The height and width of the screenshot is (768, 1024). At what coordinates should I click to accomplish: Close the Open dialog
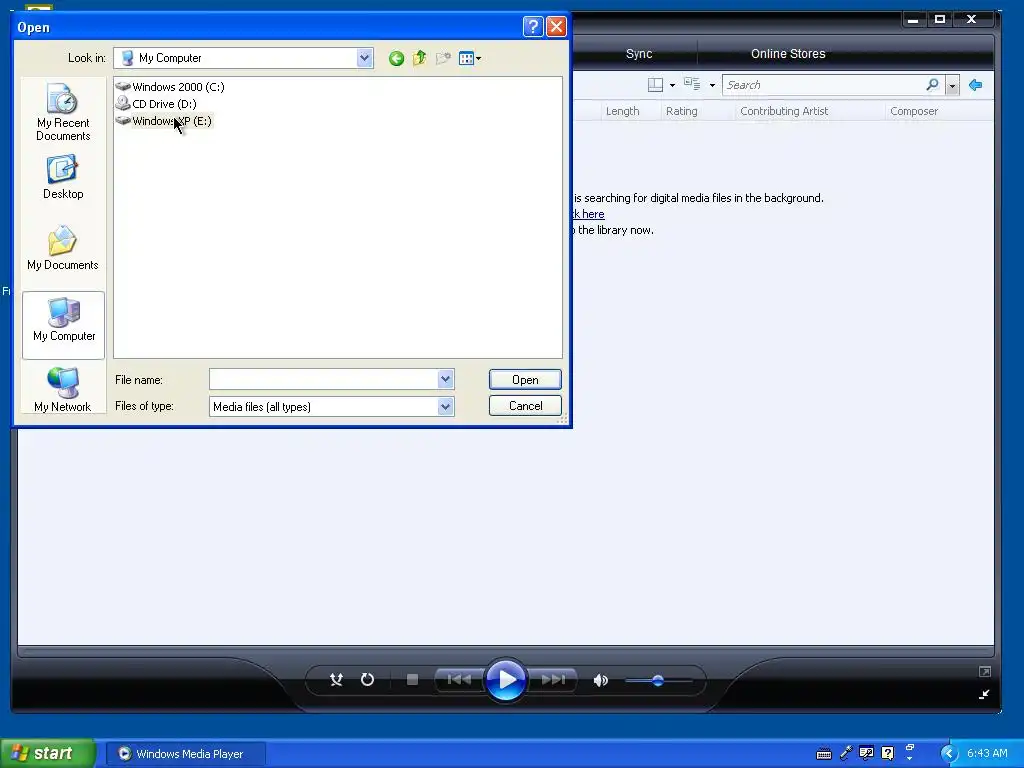(x=556, y=26)
